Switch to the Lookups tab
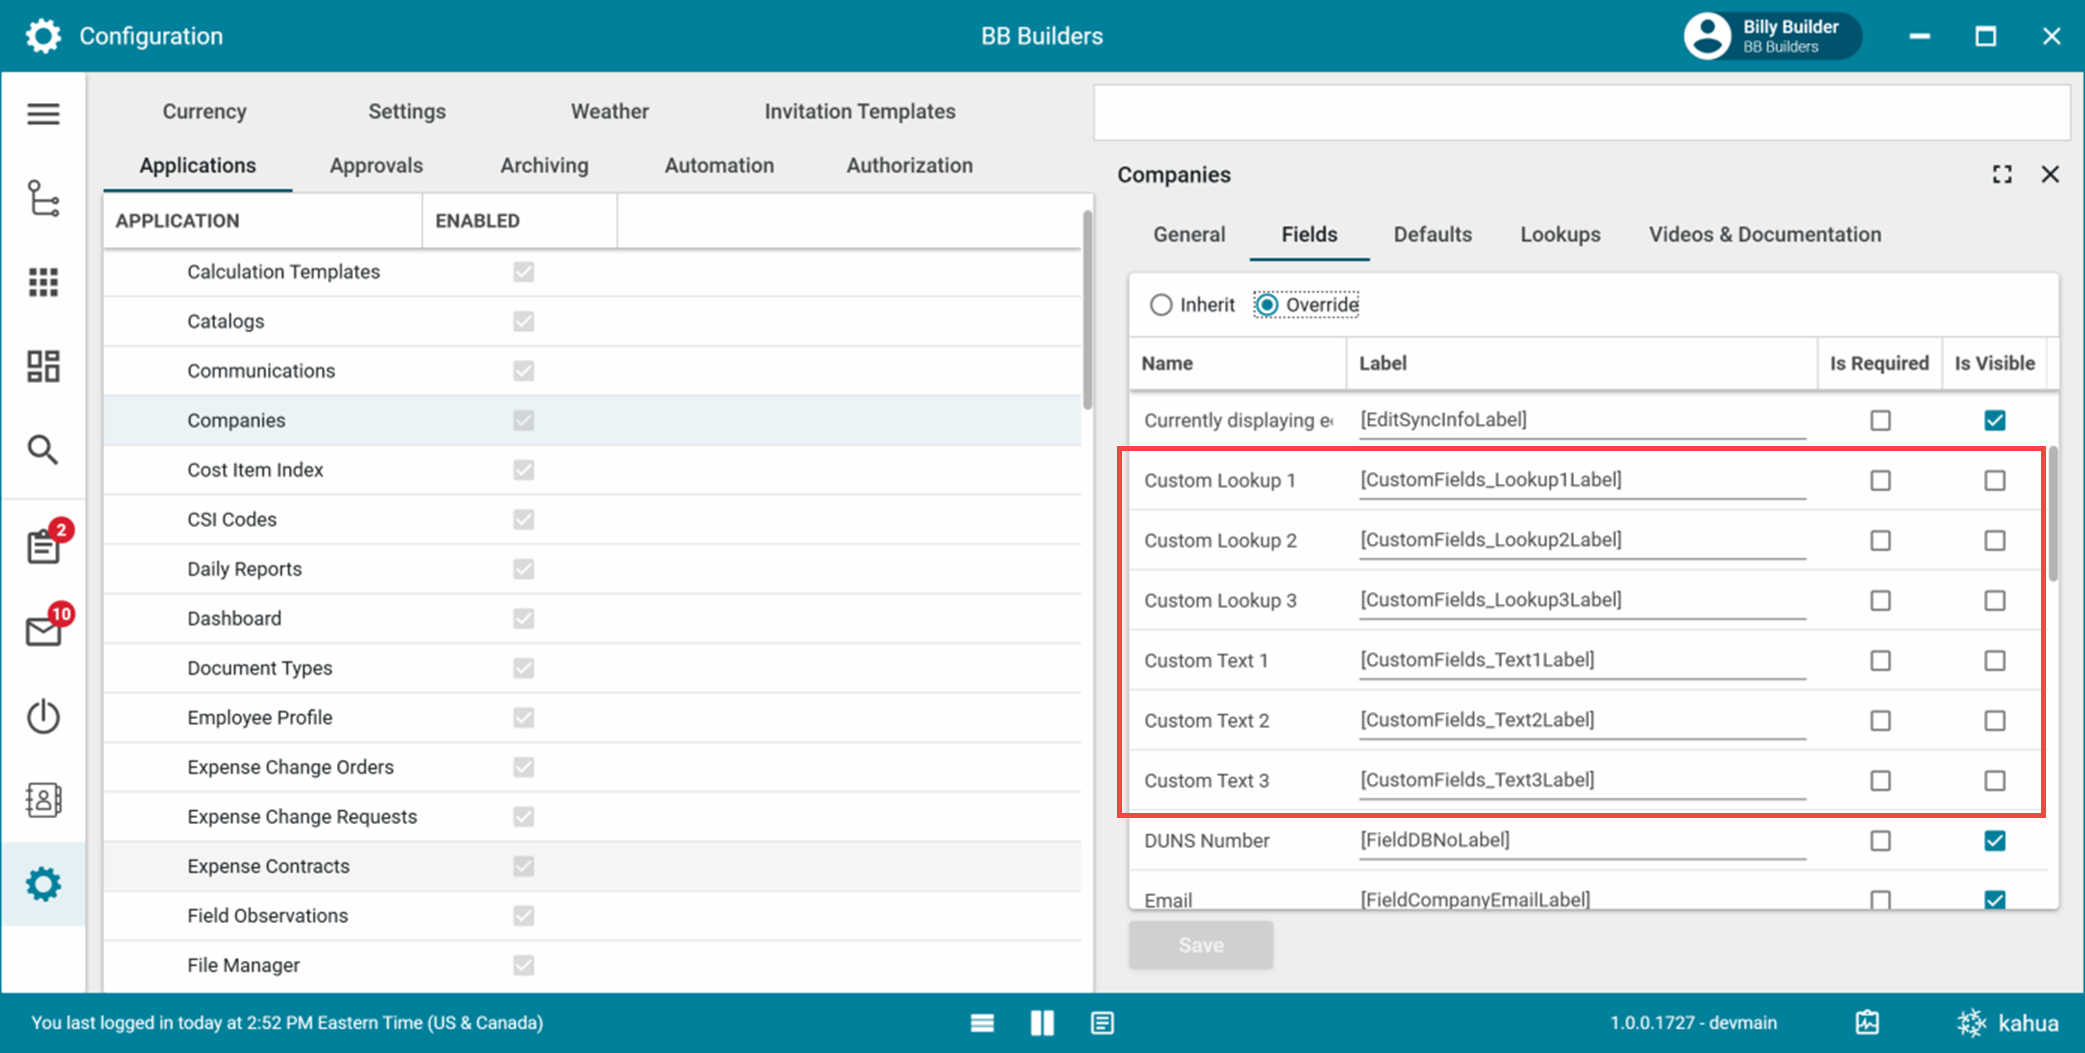 coord(1559,235)
